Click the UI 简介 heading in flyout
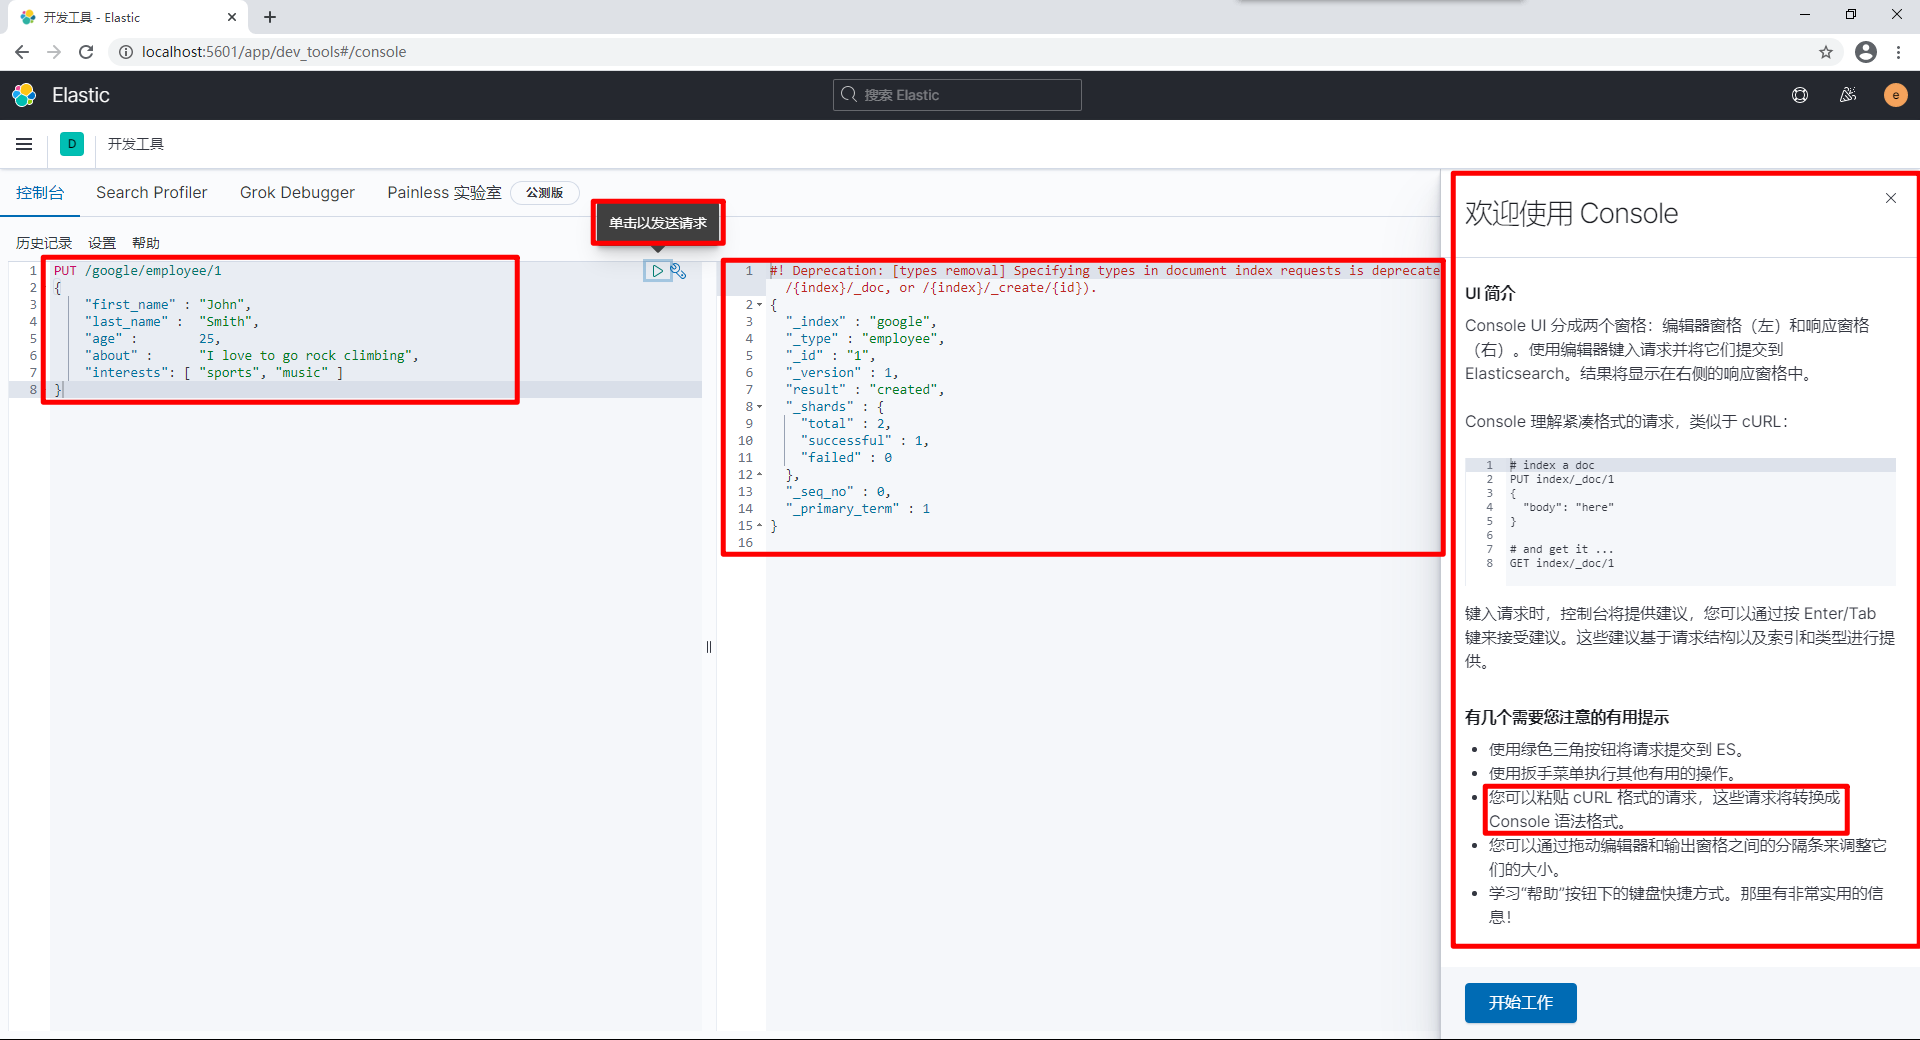This screenshot has height=1040, width=1920. click(1490, 293)
